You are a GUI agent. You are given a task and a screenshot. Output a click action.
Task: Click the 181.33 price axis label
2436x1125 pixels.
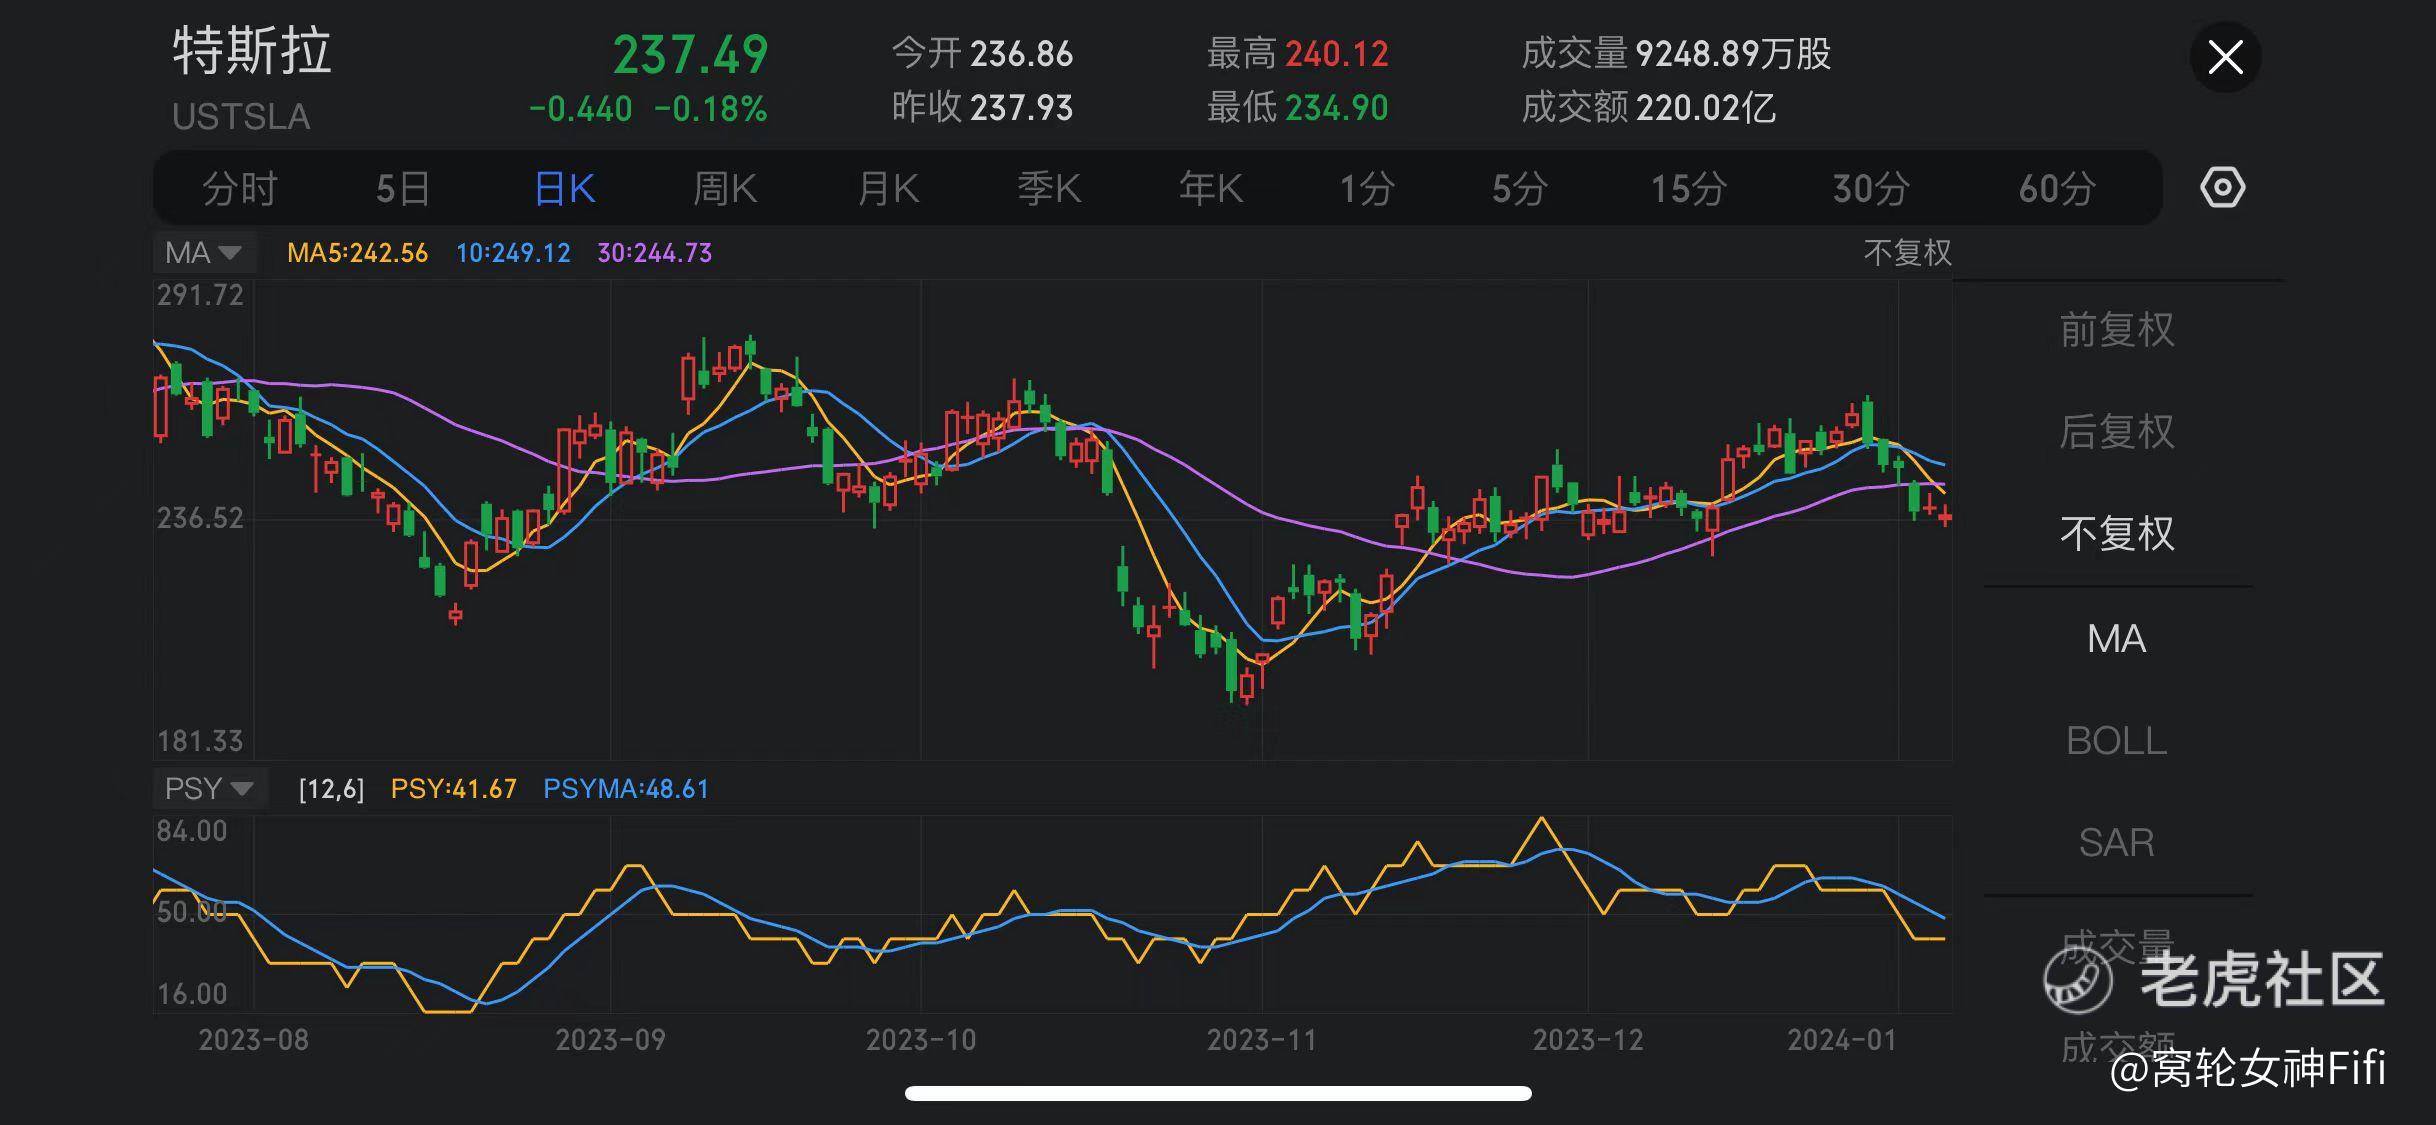coord(200,741)
